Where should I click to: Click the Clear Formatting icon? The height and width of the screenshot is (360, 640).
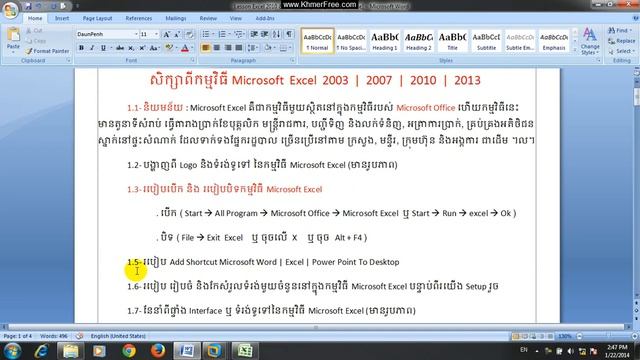point(189,35)
